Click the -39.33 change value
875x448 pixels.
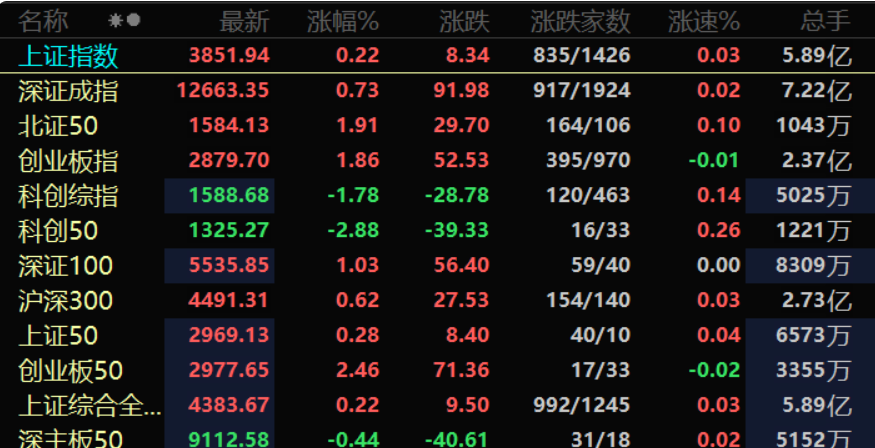tap(457, 230)
